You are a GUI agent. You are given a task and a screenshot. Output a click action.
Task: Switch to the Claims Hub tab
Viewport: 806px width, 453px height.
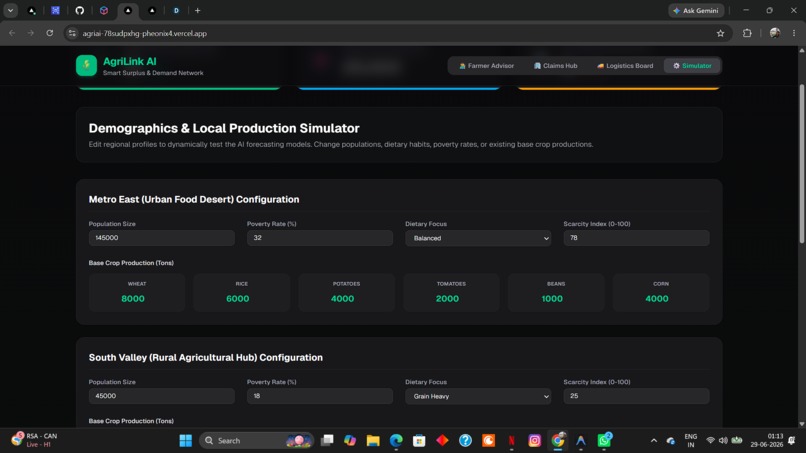pos(556,66)
